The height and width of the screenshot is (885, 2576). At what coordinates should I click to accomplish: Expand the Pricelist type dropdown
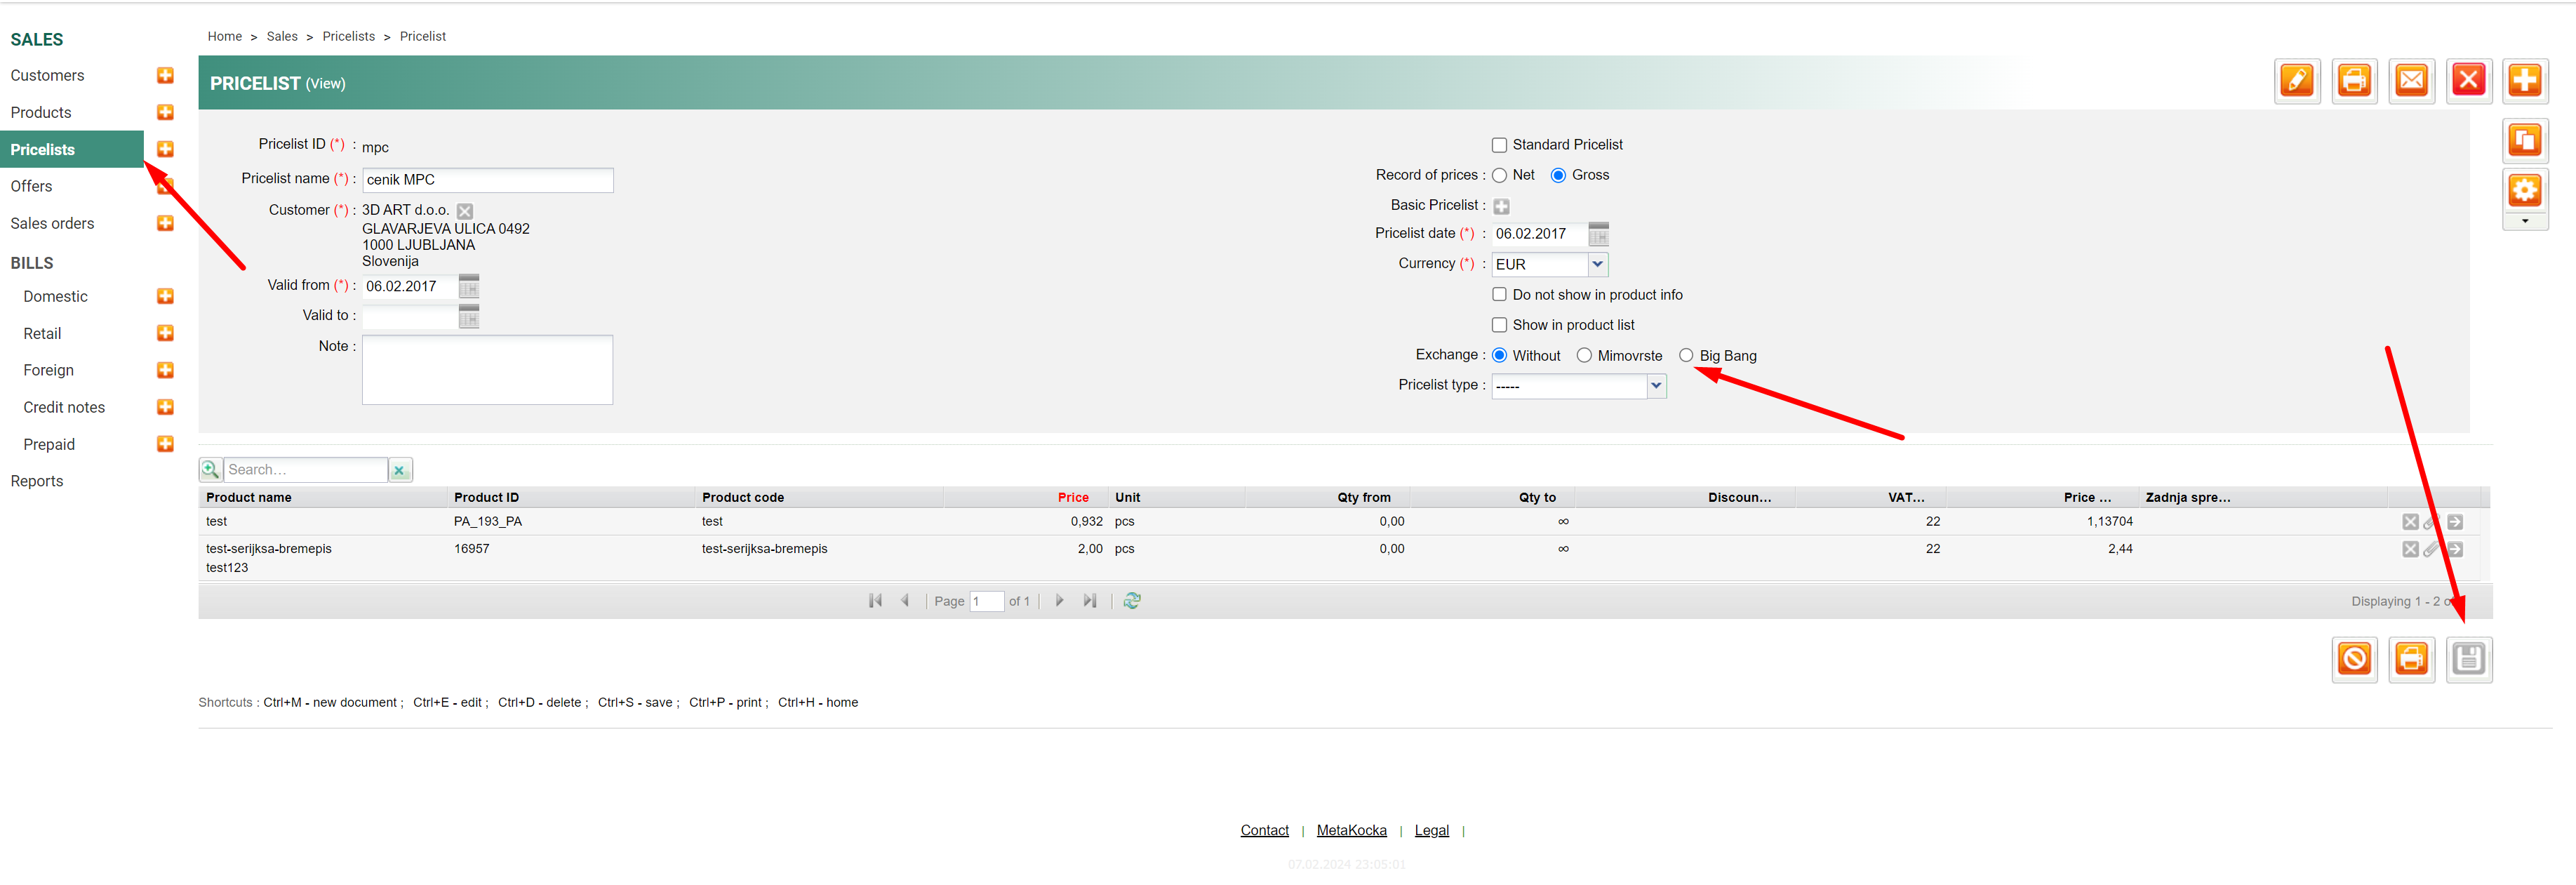(x=1656, y=386)
